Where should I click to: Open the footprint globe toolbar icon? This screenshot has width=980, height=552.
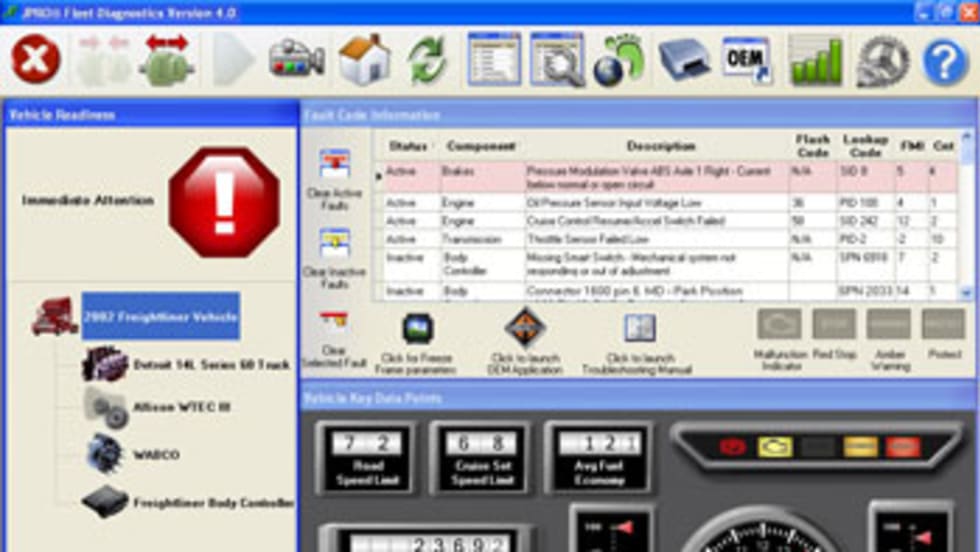pyautogui.click(x=620, y=60)
